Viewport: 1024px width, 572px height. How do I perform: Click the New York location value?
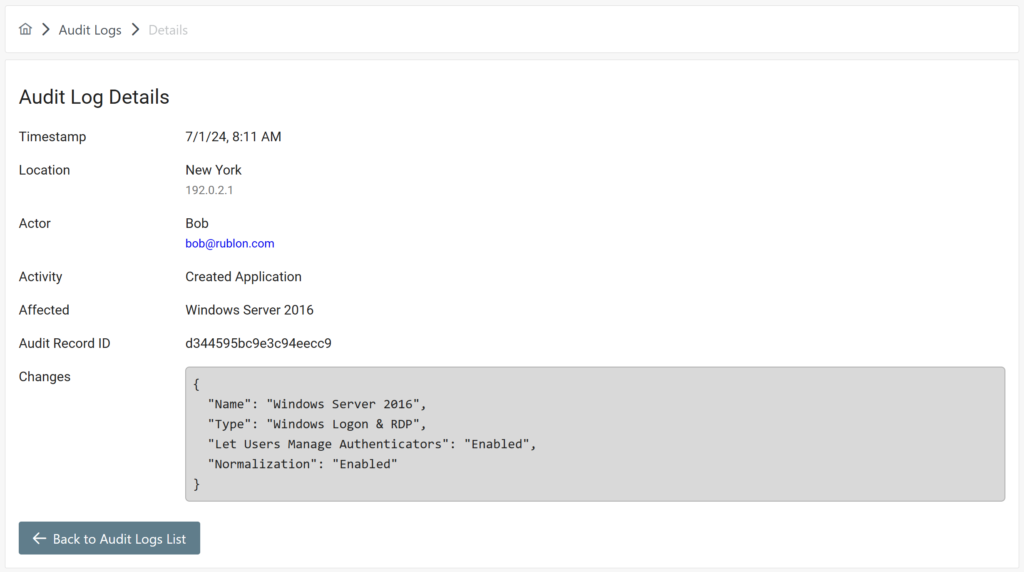click(x=213, y=170)
